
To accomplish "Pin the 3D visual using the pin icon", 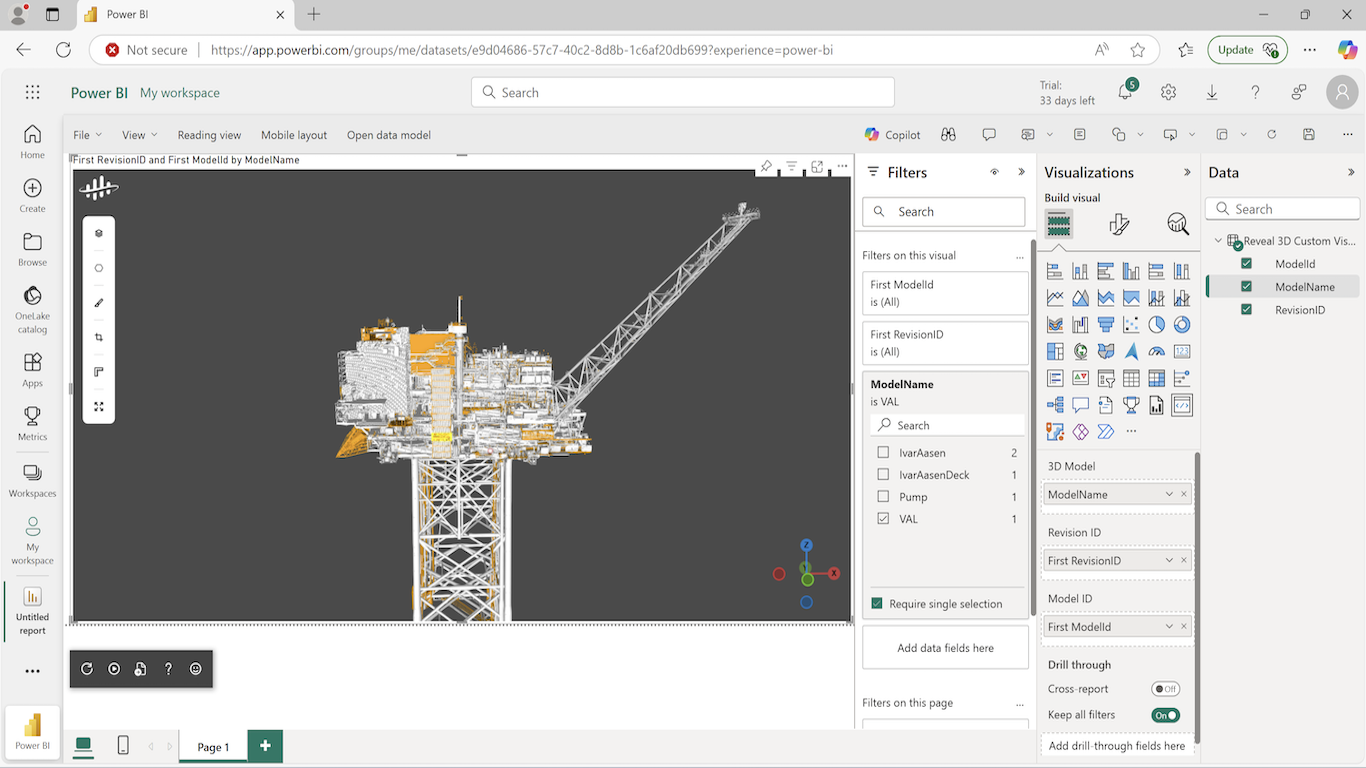I will 766,166.
